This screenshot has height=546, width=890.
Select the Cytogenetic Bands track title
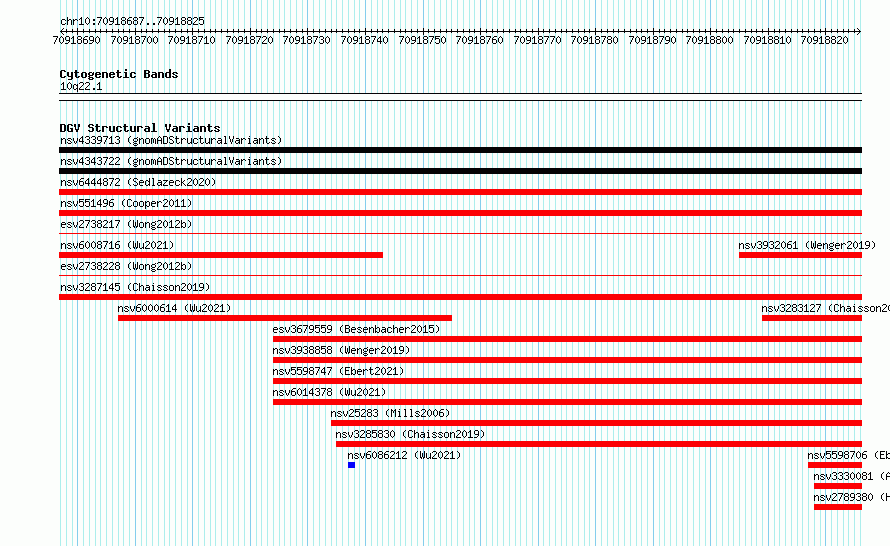pyautogui.click(x=119, y=74)
